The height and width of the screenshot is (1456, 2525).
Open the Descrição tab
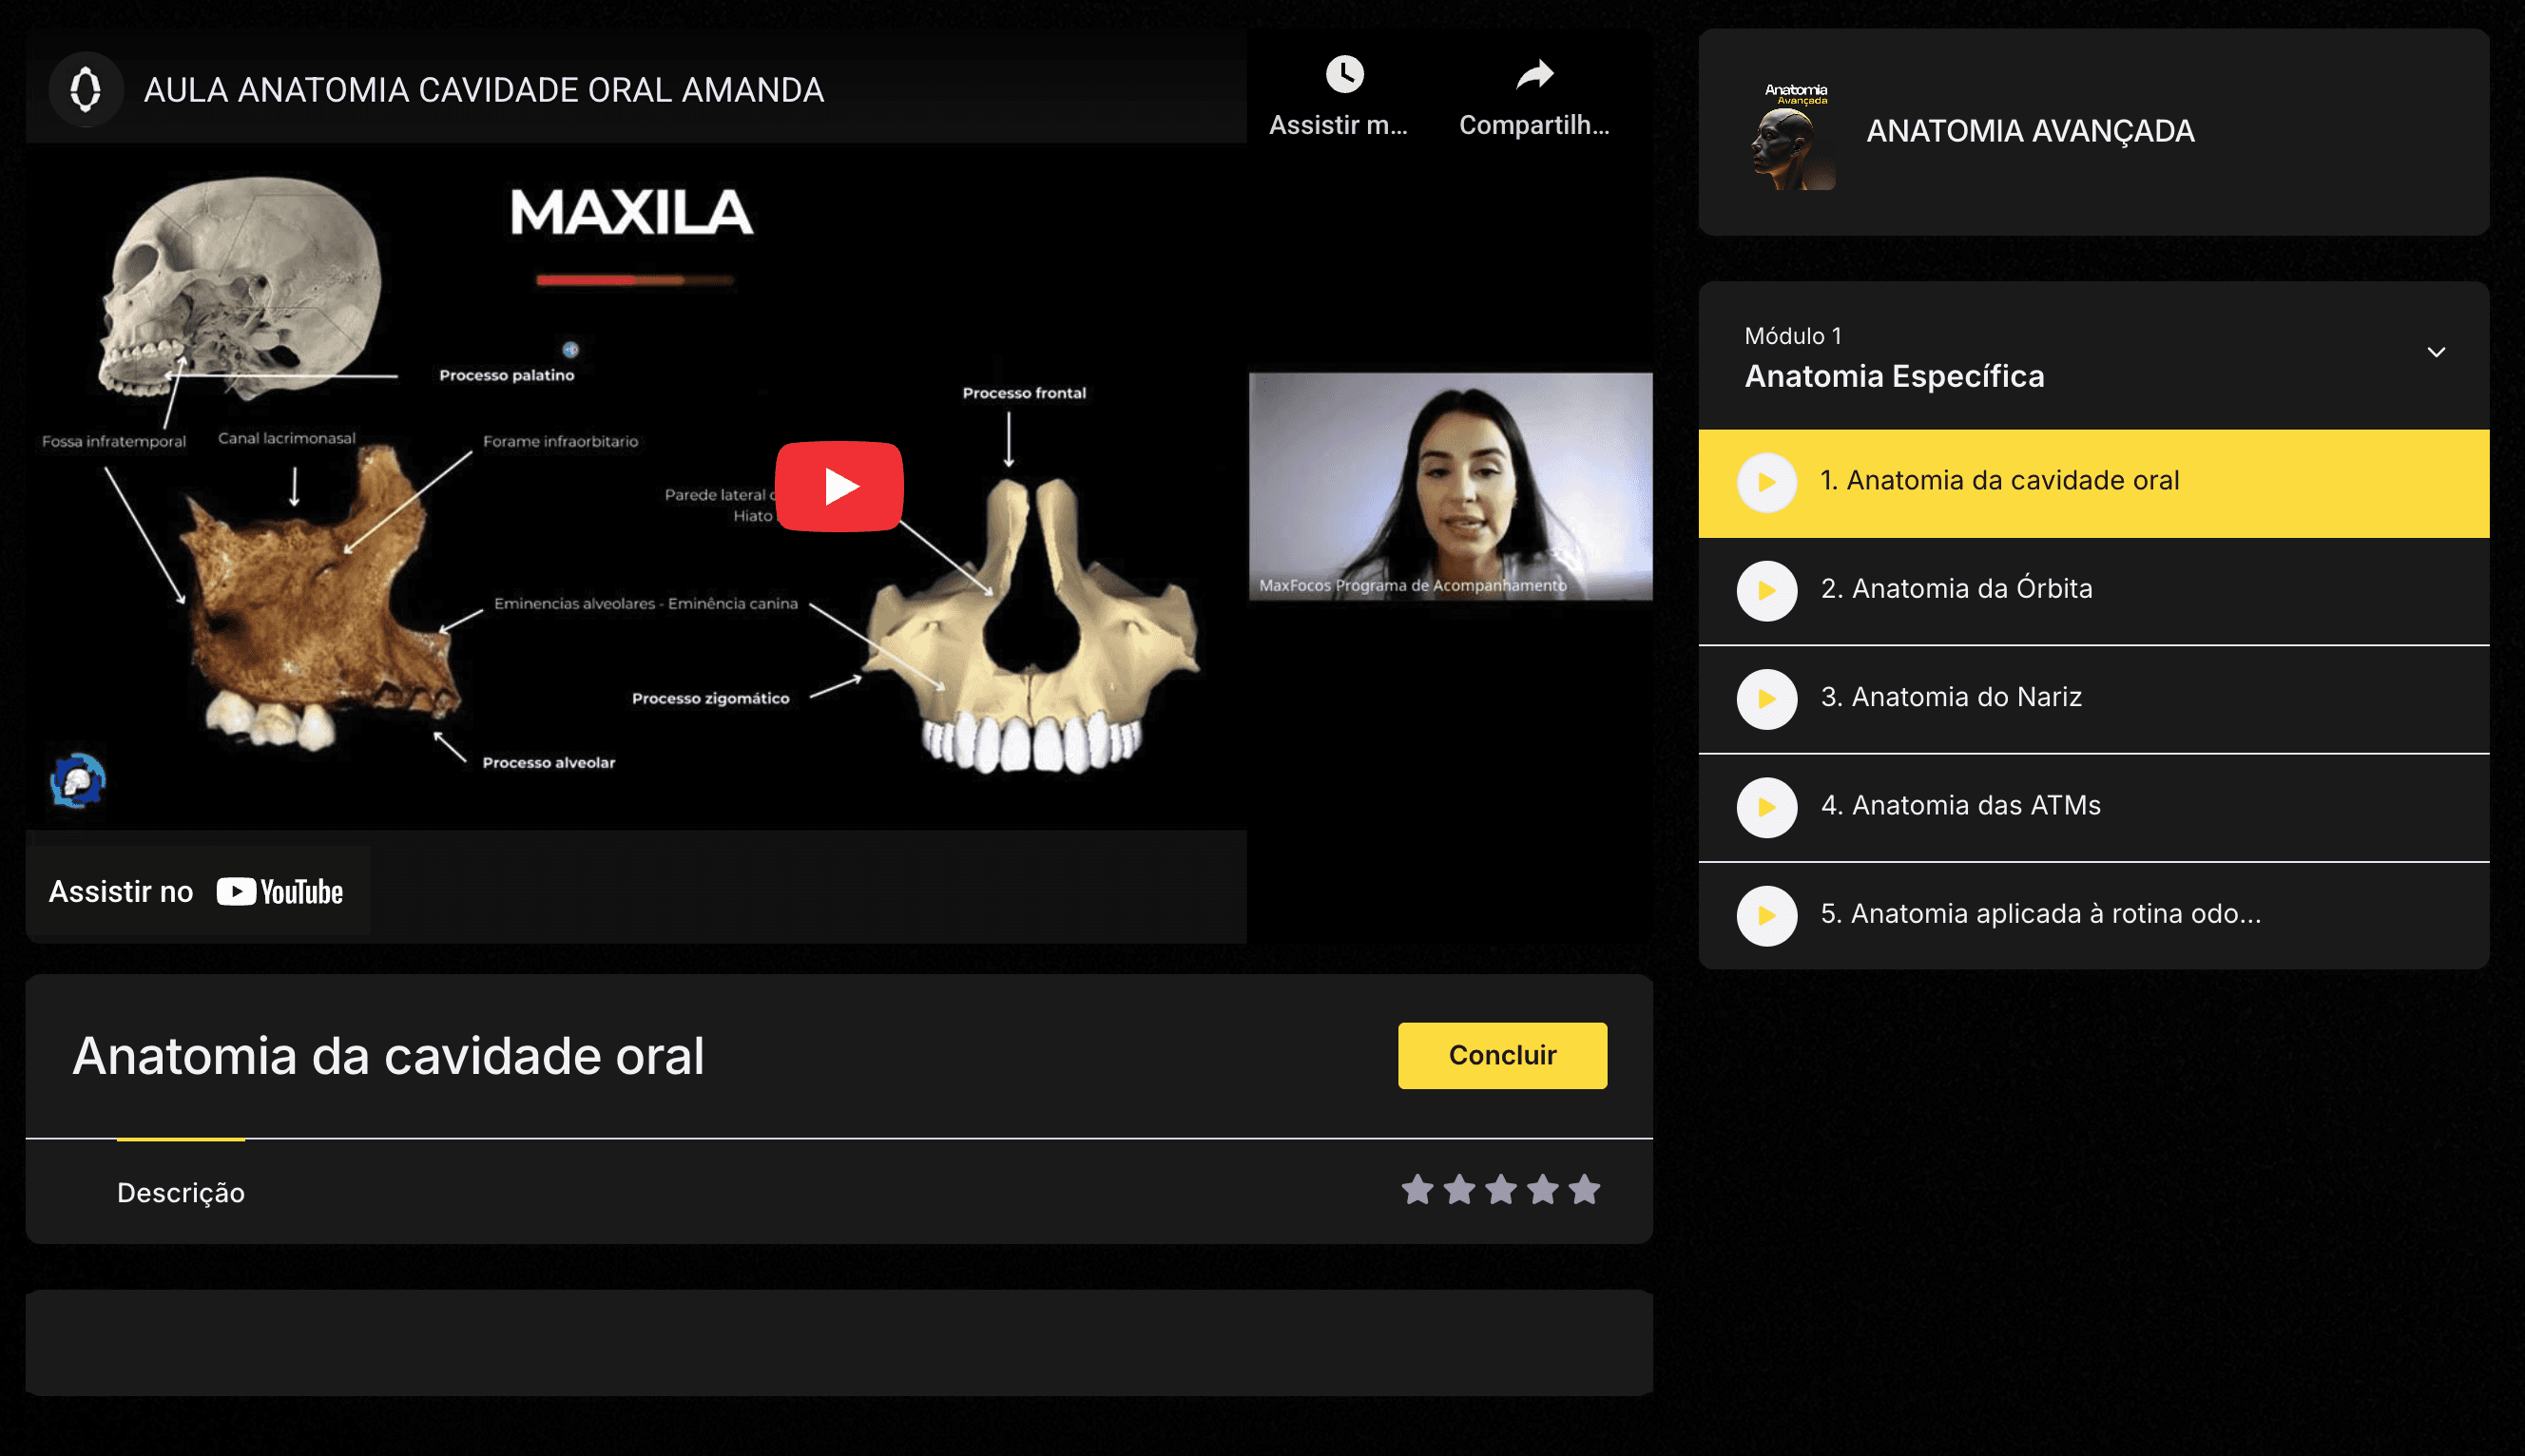click(x=181, y=1192)
